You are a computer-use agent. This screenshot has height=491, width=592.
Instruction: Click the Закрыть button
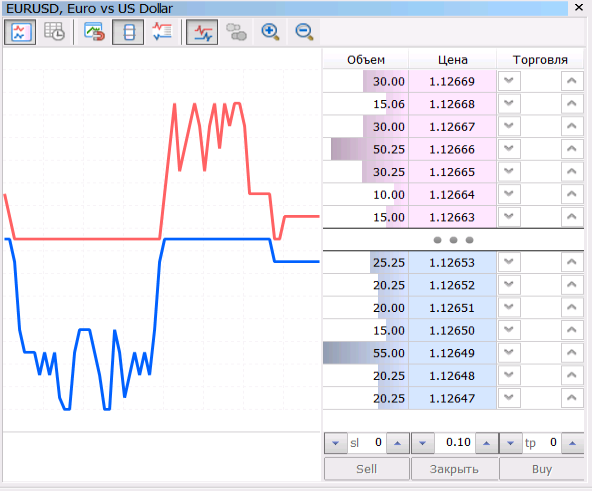click(x=454, y=469)
